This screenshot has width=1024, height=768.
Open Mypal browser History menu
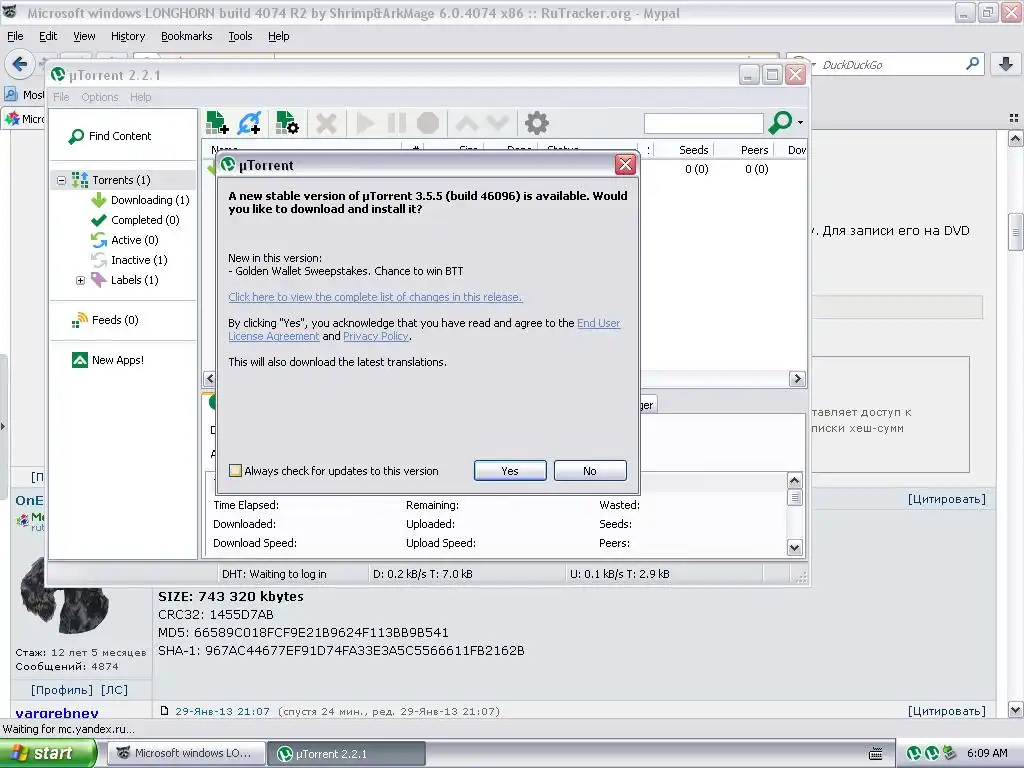[128, 36]
